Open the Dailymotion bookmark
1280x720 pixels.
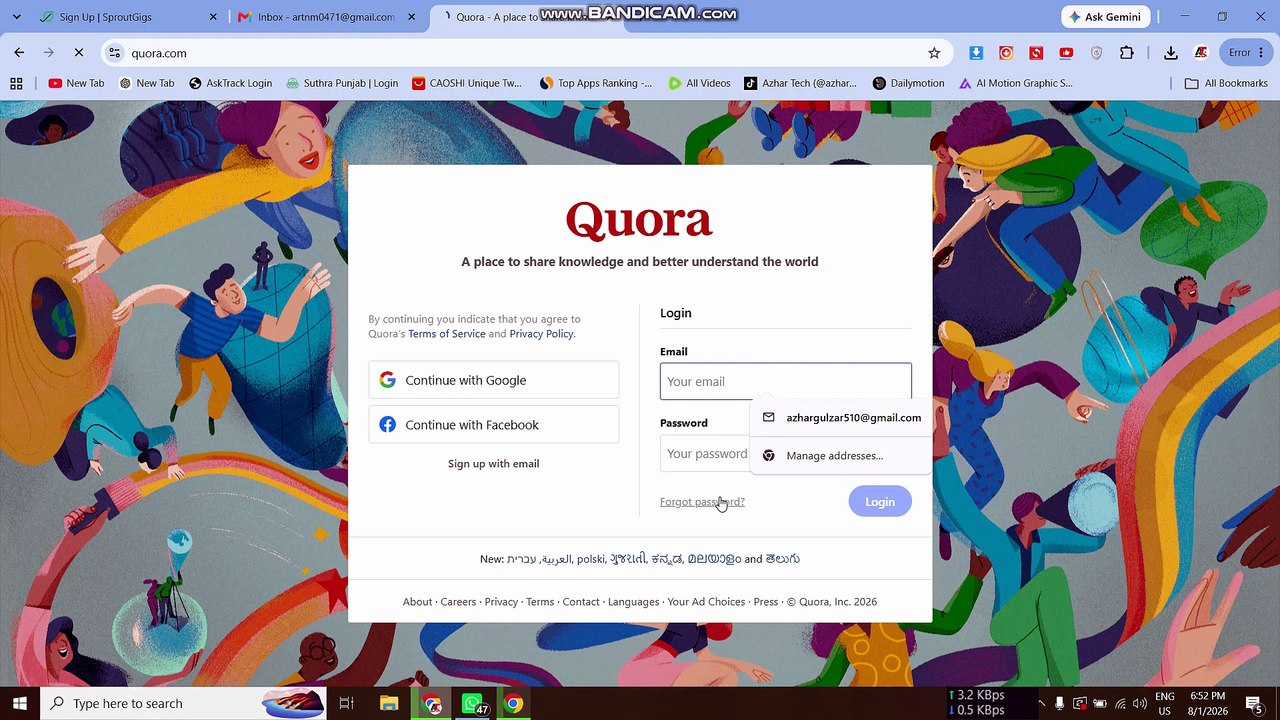point(908,83)
